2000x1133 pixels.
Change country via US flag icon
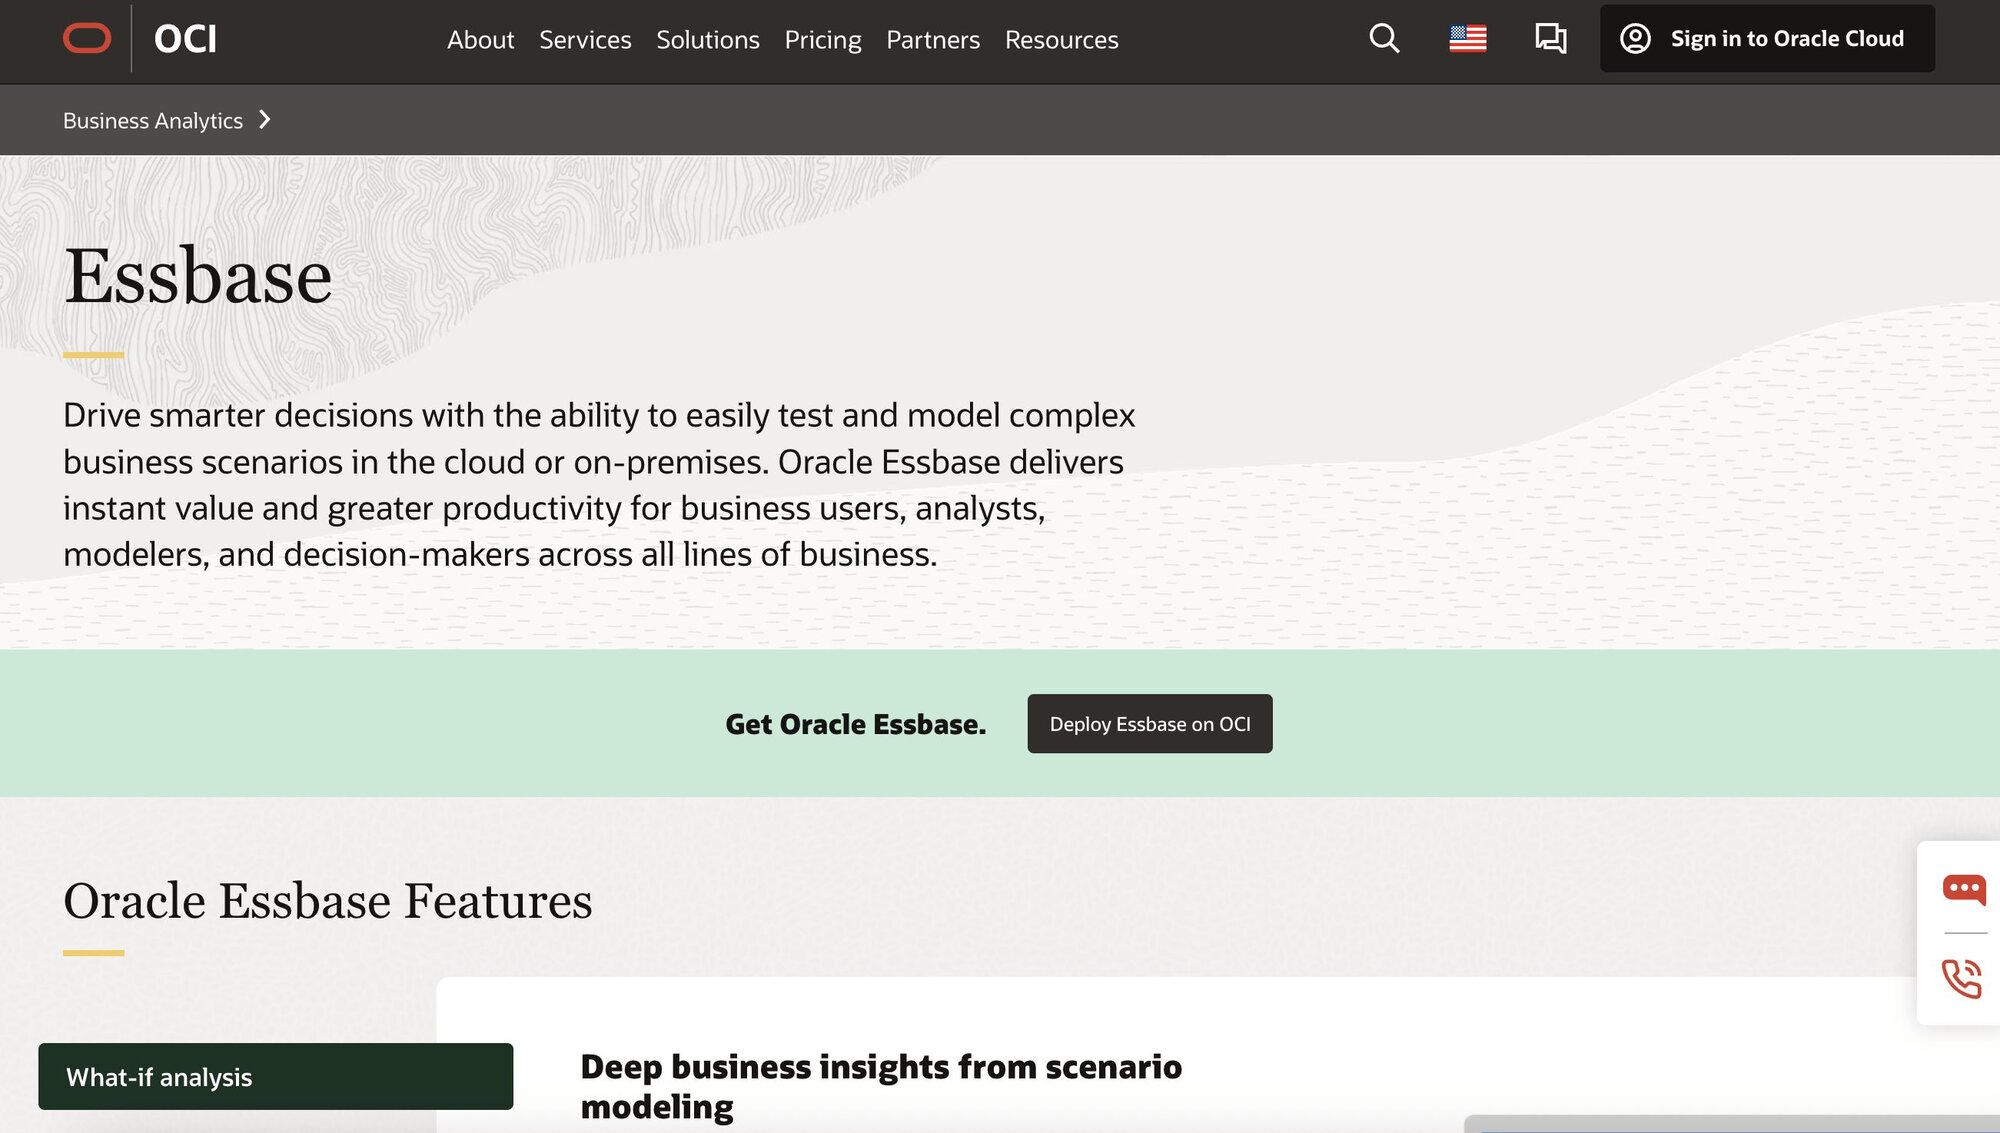[x=1468, y=38]
